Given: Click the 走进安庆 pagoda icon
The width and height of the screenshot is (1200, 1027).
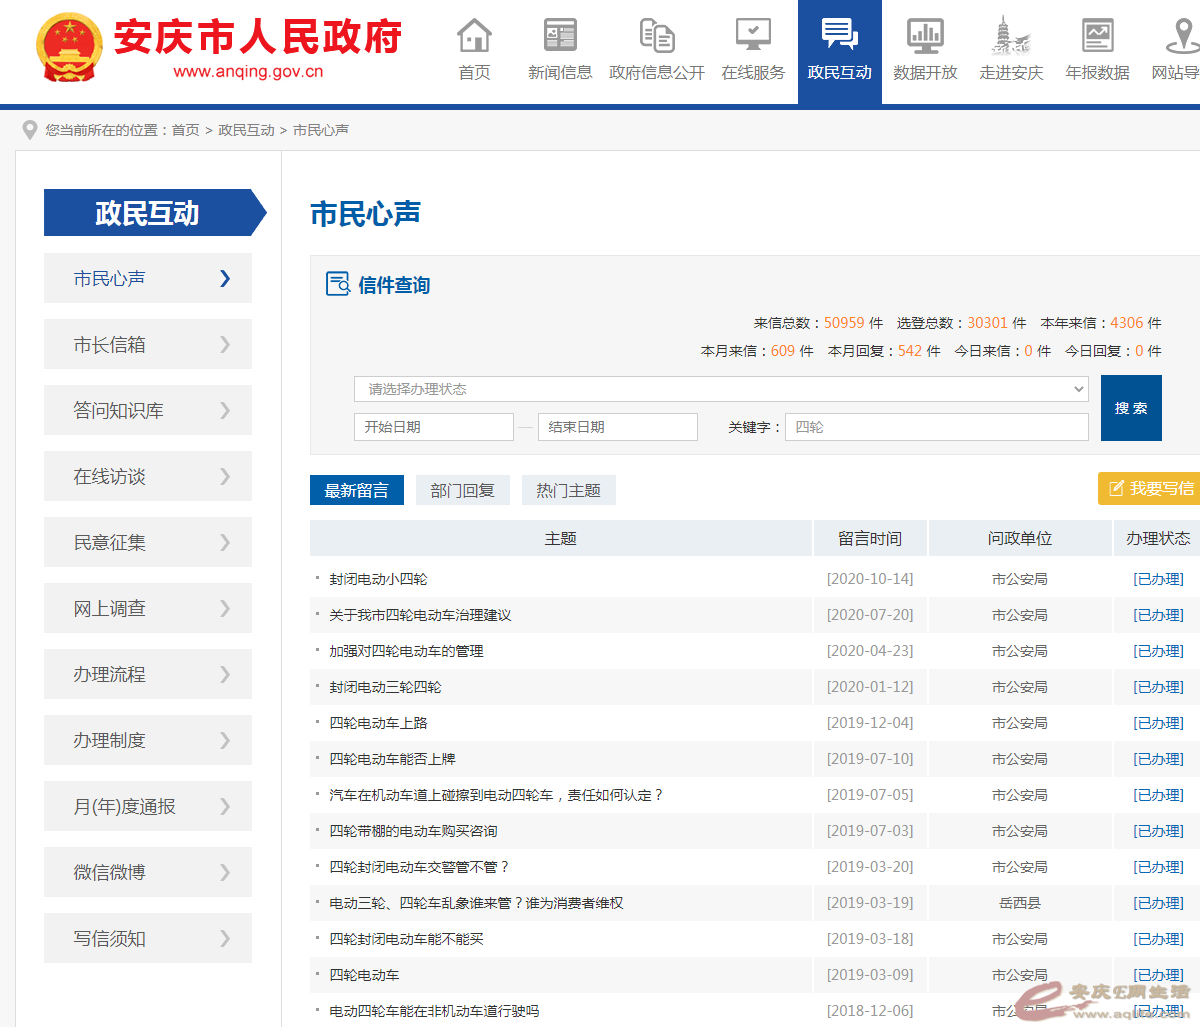Looking at the screenshot, I should pos(1011,36).
